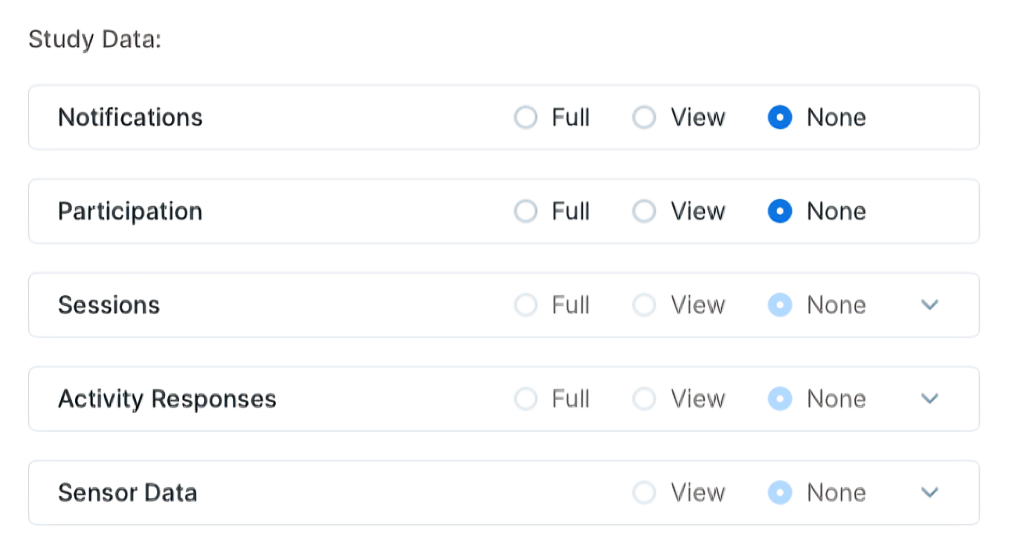
Task: Set Participation permission to View
Action: (645, 212)
